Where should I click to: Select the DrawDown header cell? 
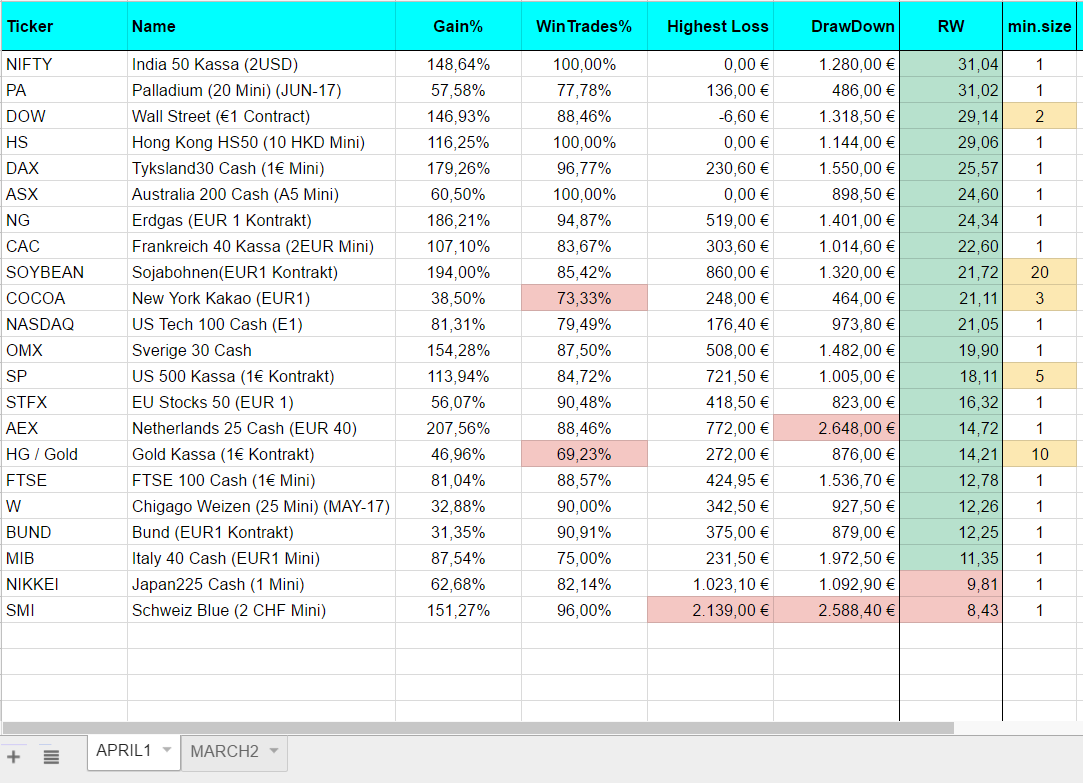pyautogui.click(x=836, y=26)
